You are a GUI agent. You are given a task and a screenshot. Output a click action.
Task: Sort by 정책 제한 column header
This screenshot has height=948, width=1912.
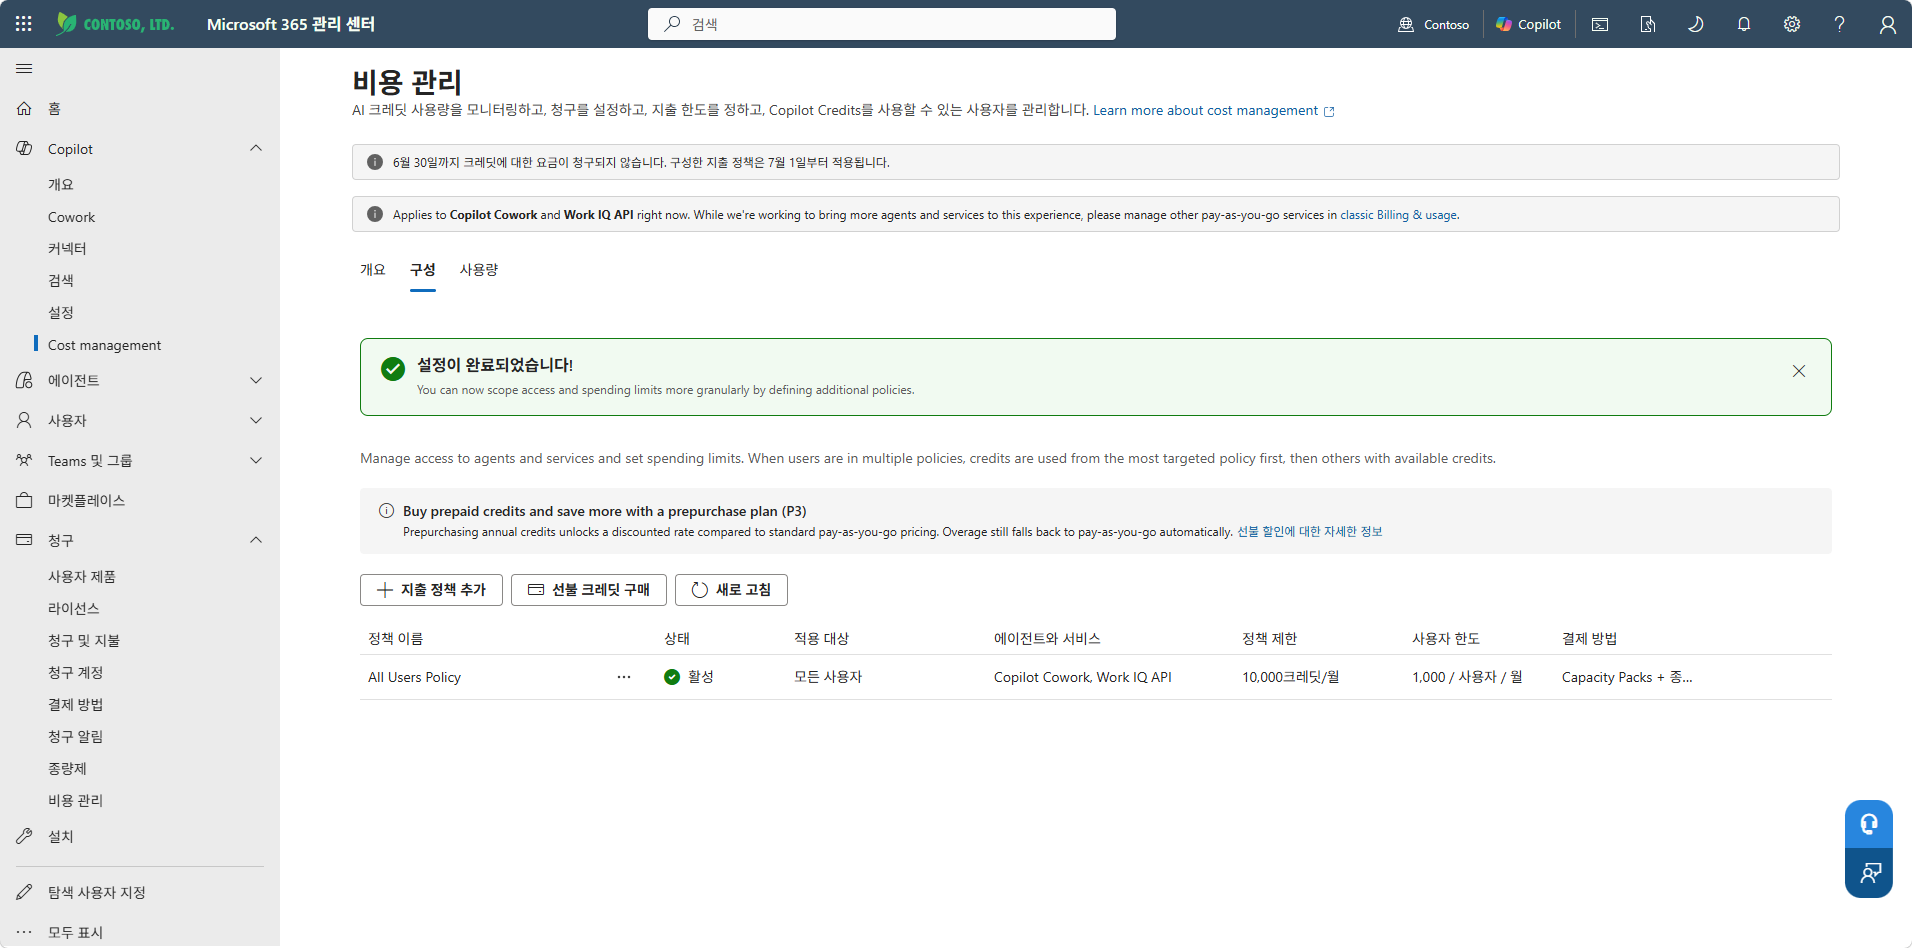(x=1269, y=638)
